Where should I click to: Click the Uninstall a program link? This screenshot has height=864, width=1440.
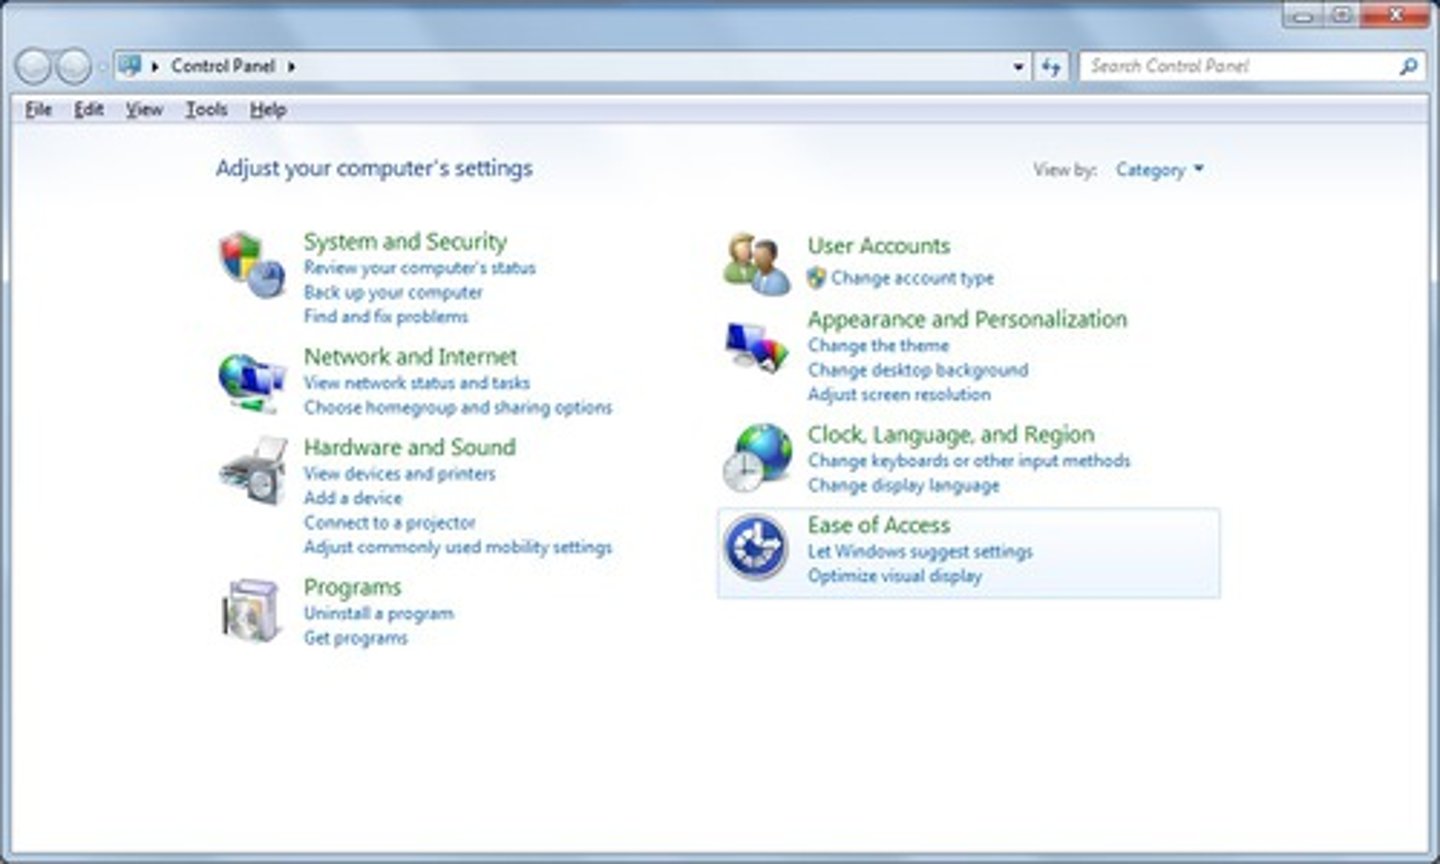coord(378,613)
